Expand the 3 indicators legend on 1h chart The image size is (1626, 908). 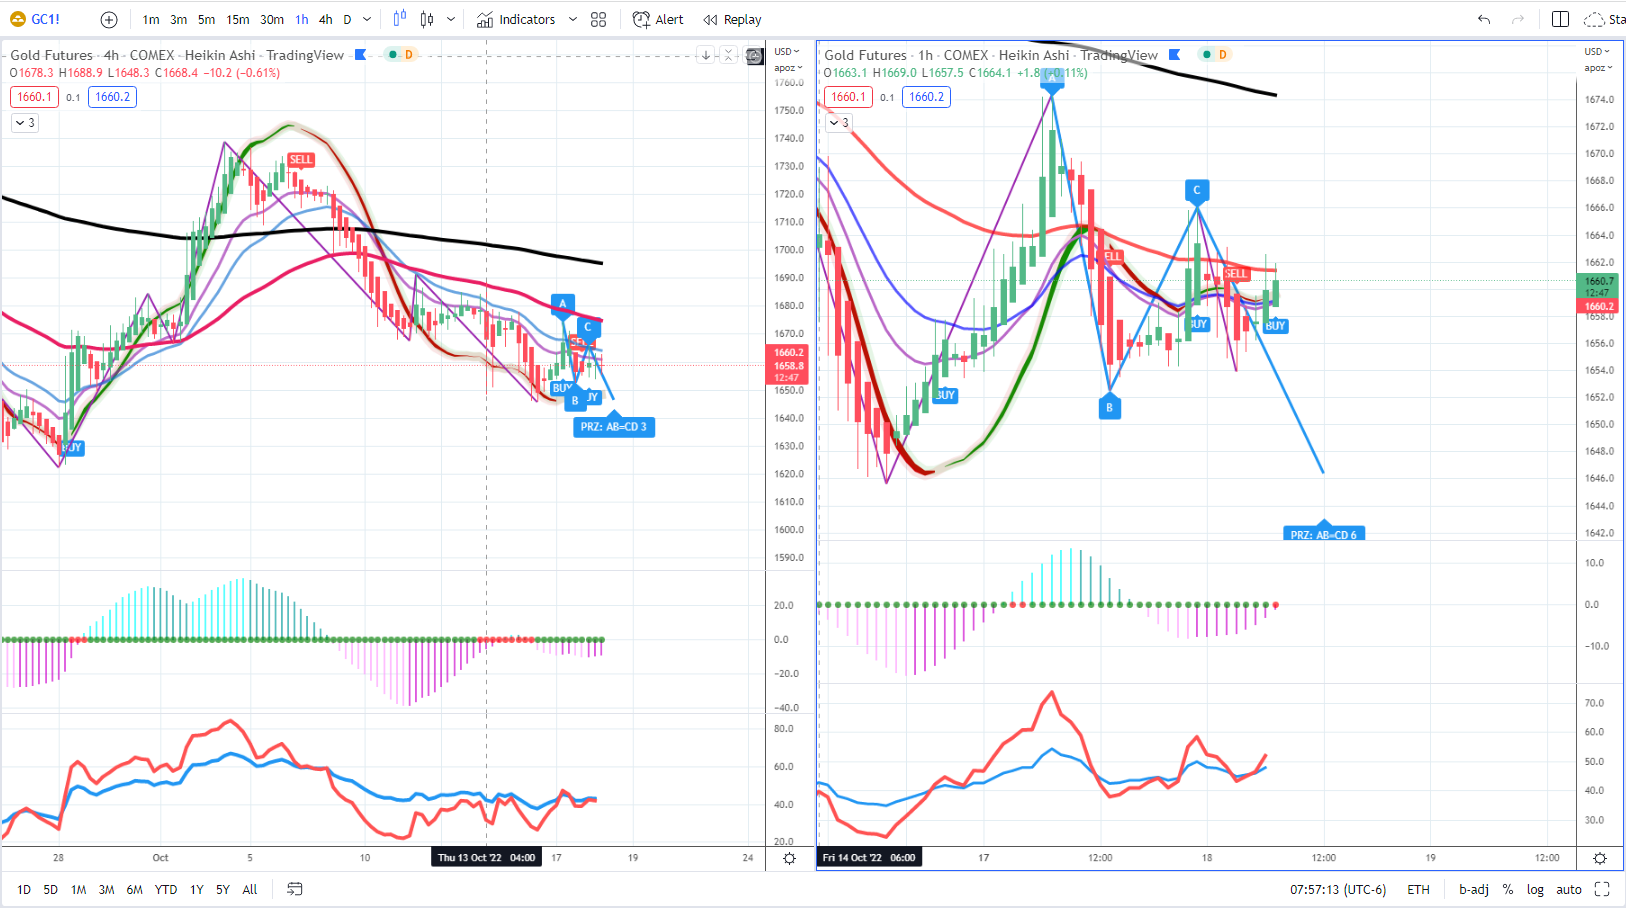pyautogui.click(x=838, y=123)
